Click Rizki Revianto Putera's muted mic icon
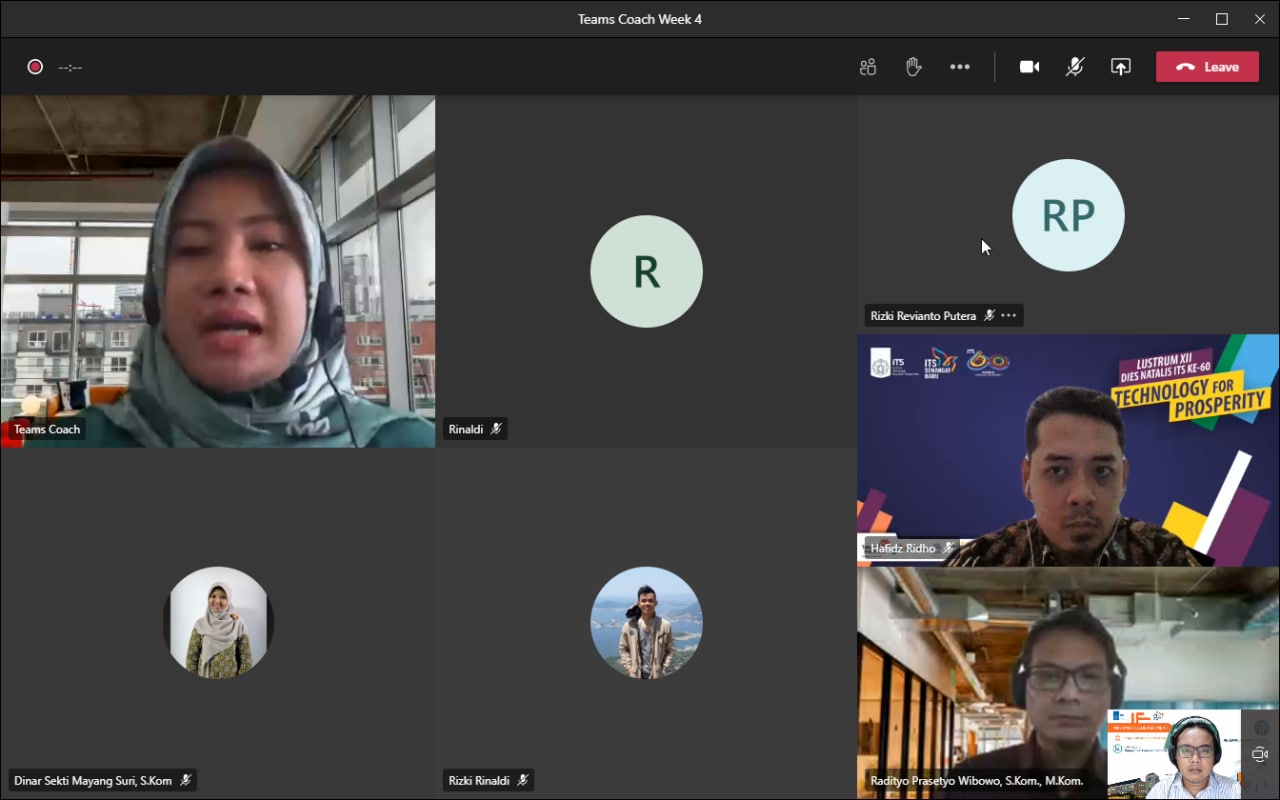The width and height of the screenshot is (1280, 800). pyautogui.click(x=989, y=316)
